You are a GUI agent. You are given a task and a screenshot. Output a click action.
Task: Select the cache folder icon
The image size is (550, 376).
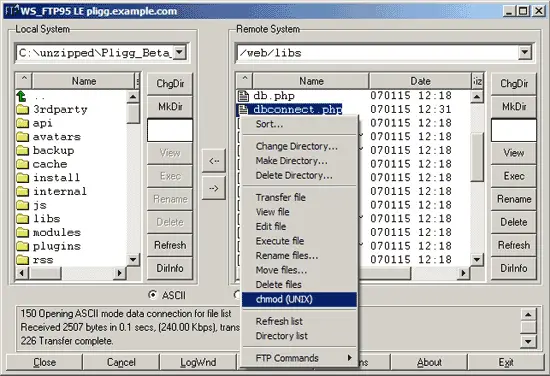tap(22, 164)
